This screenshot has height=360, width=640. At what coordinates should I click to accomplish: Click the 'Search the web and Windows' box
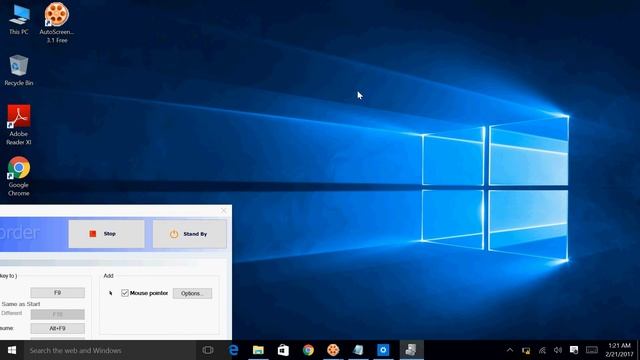point(109,350)
